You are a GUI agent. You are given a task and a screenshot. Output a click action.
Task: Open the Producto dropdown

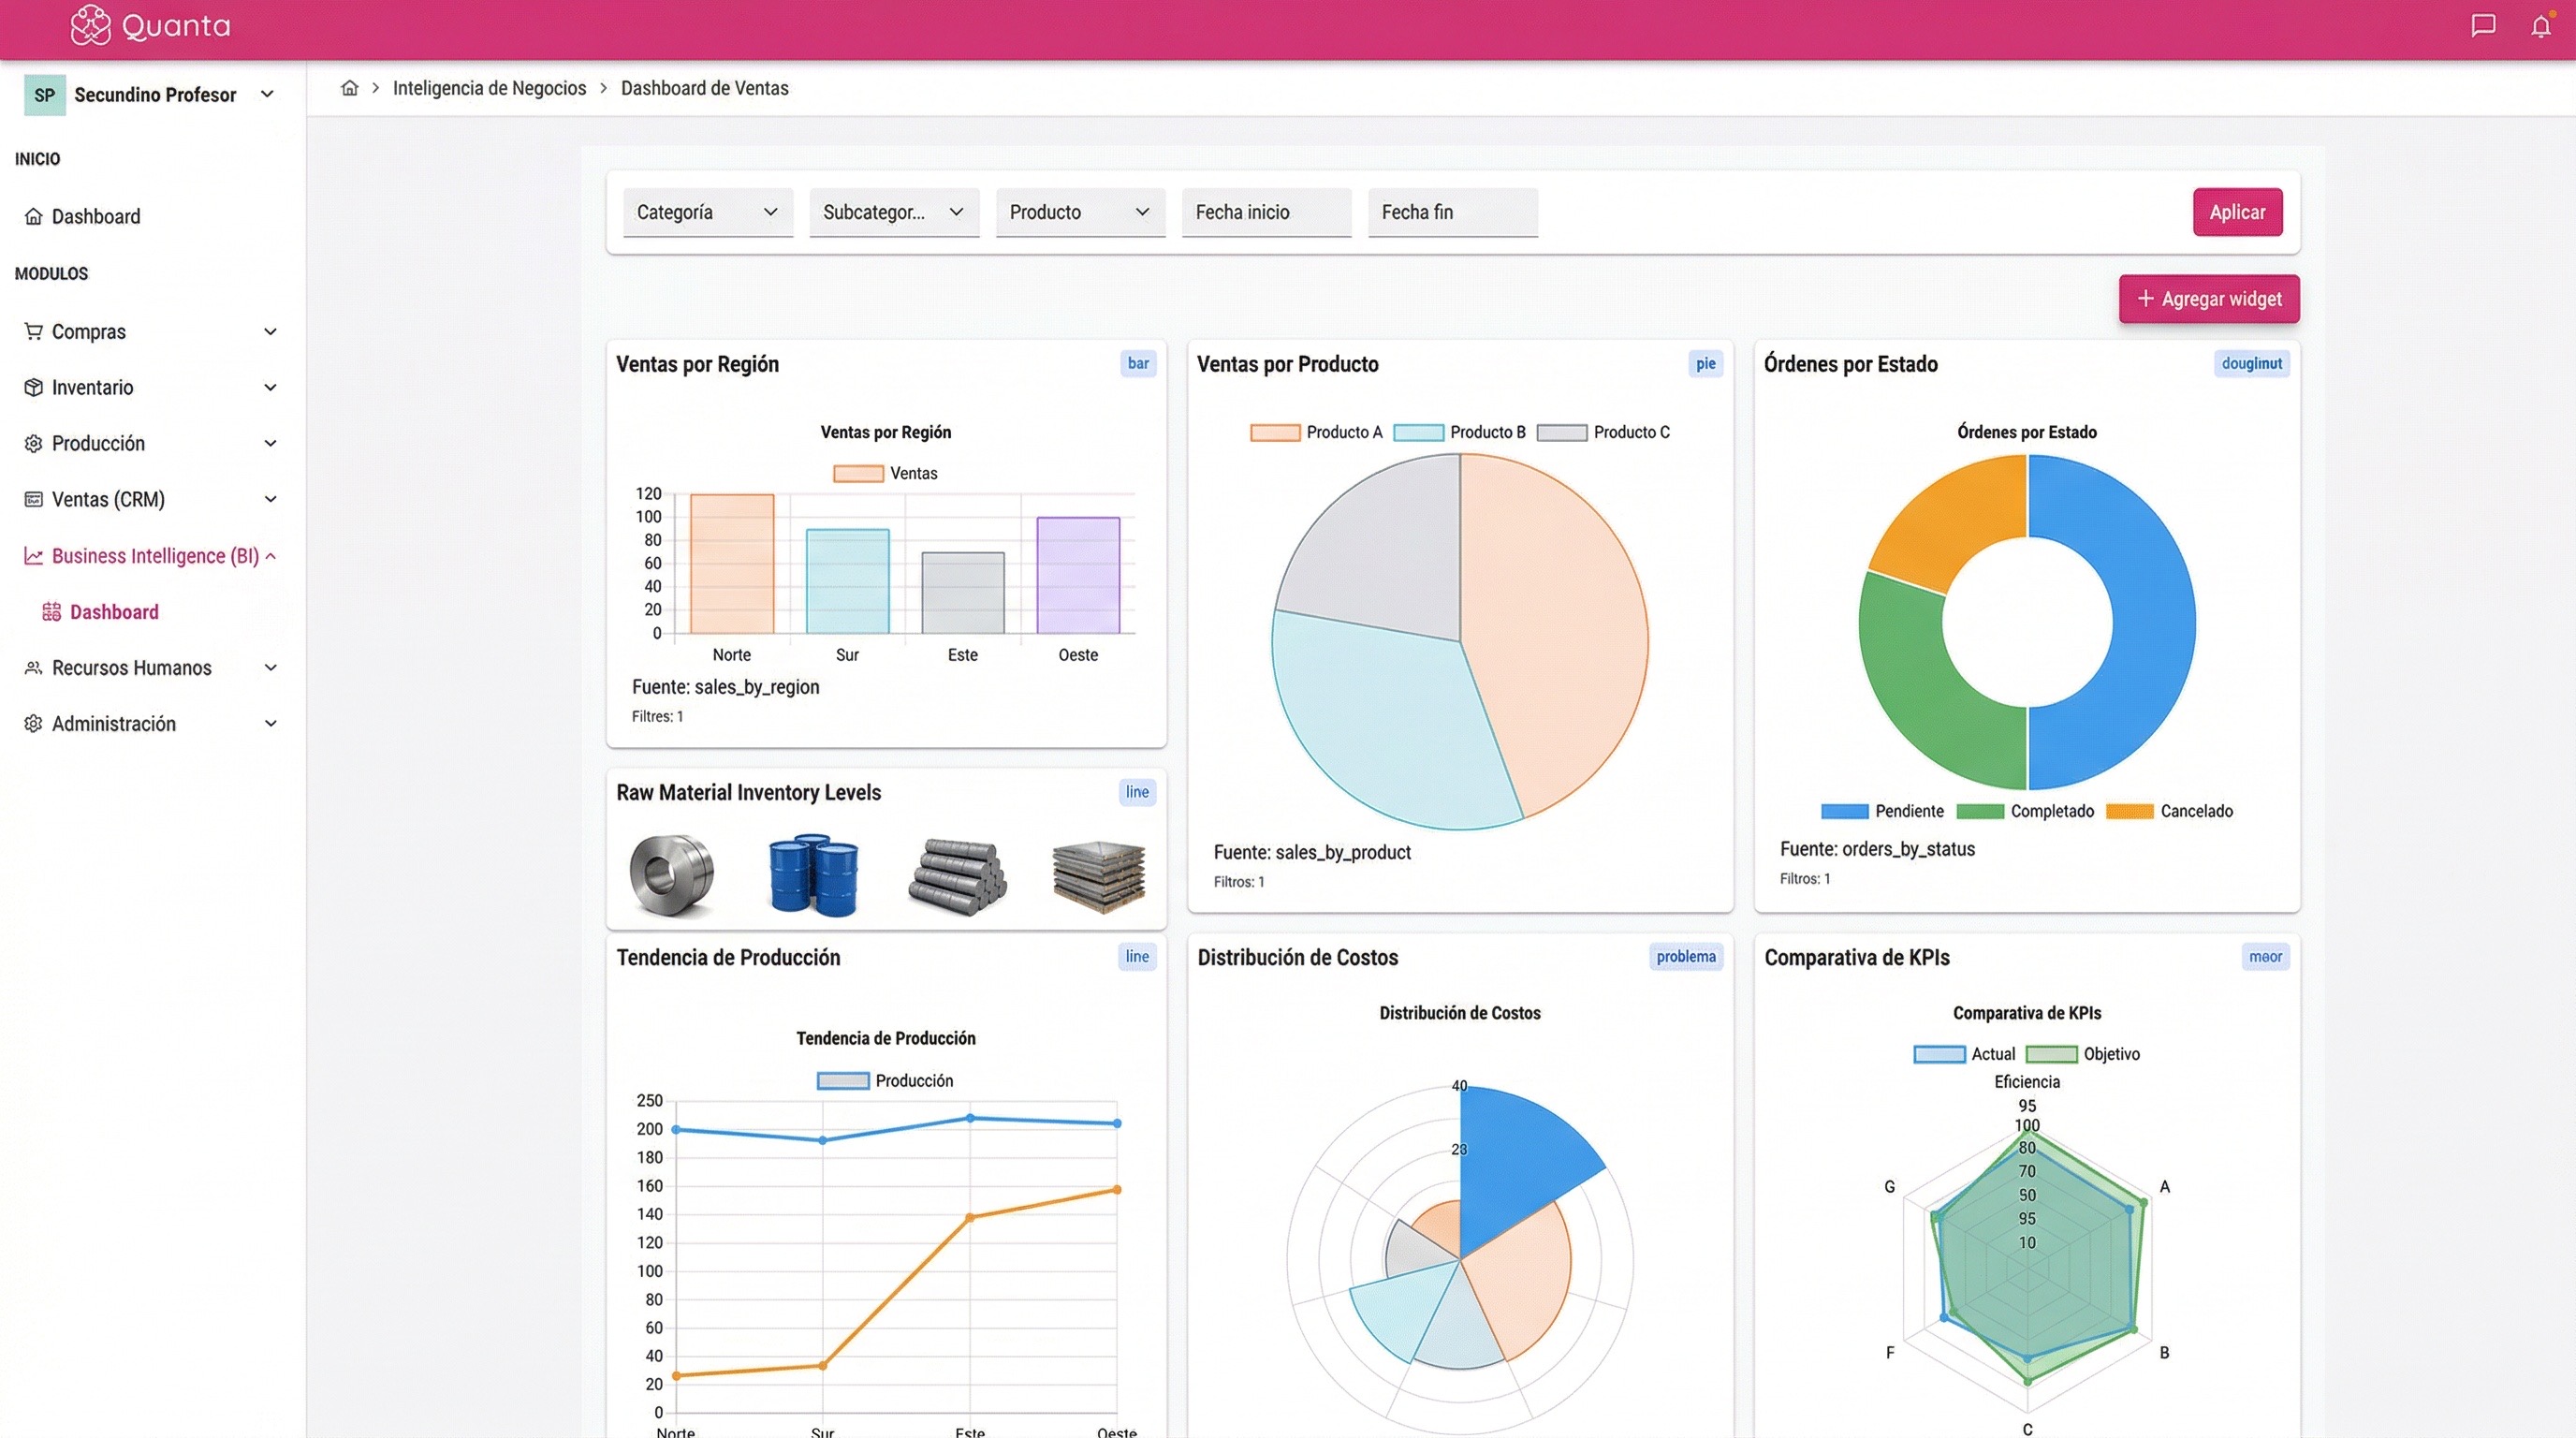click(1079, 212)
